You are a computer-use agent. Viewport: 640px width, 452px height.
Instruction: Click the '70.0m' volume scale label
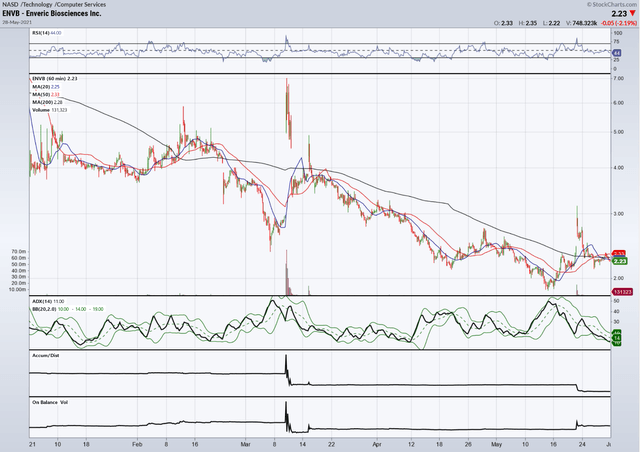(x=19, y=252)
